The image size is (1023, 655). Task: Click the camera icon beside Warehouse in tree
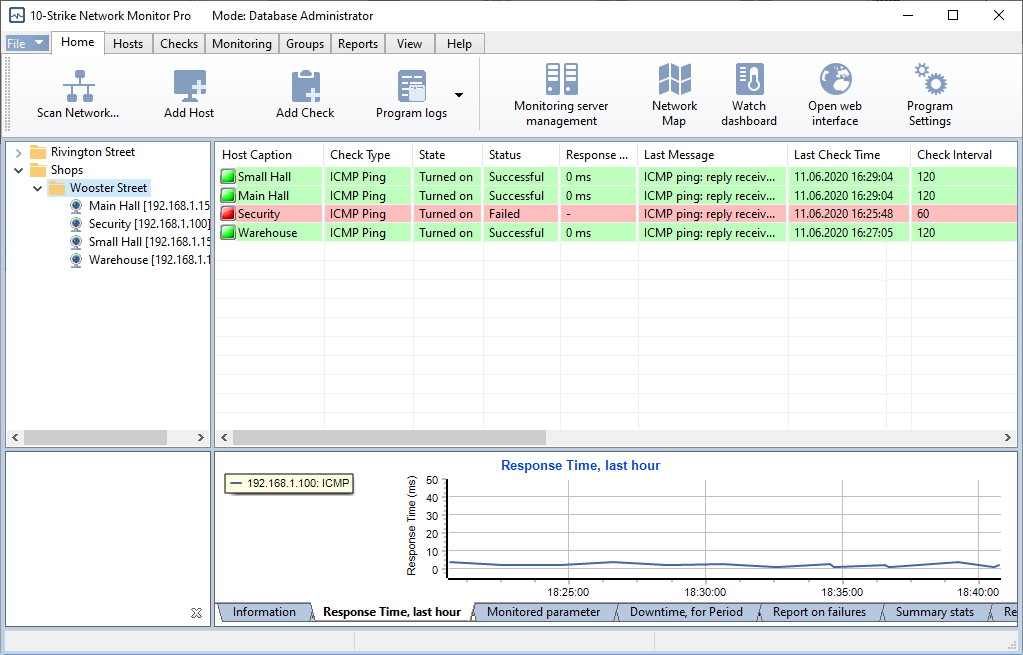[x=76, y=260]
